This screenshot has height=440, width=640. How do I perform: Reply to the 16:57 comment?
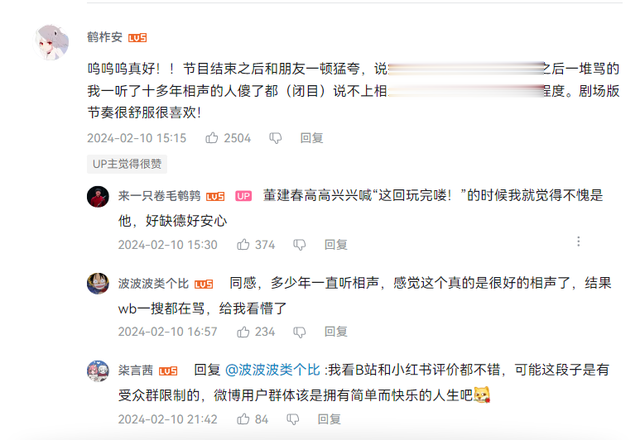[x=336, y=332]
